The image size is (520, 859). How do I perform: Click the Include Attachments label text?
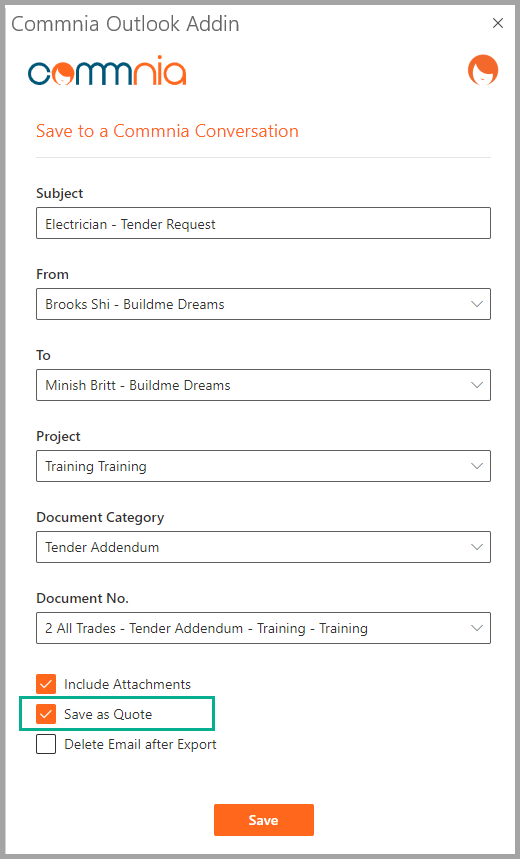point(127,684)
